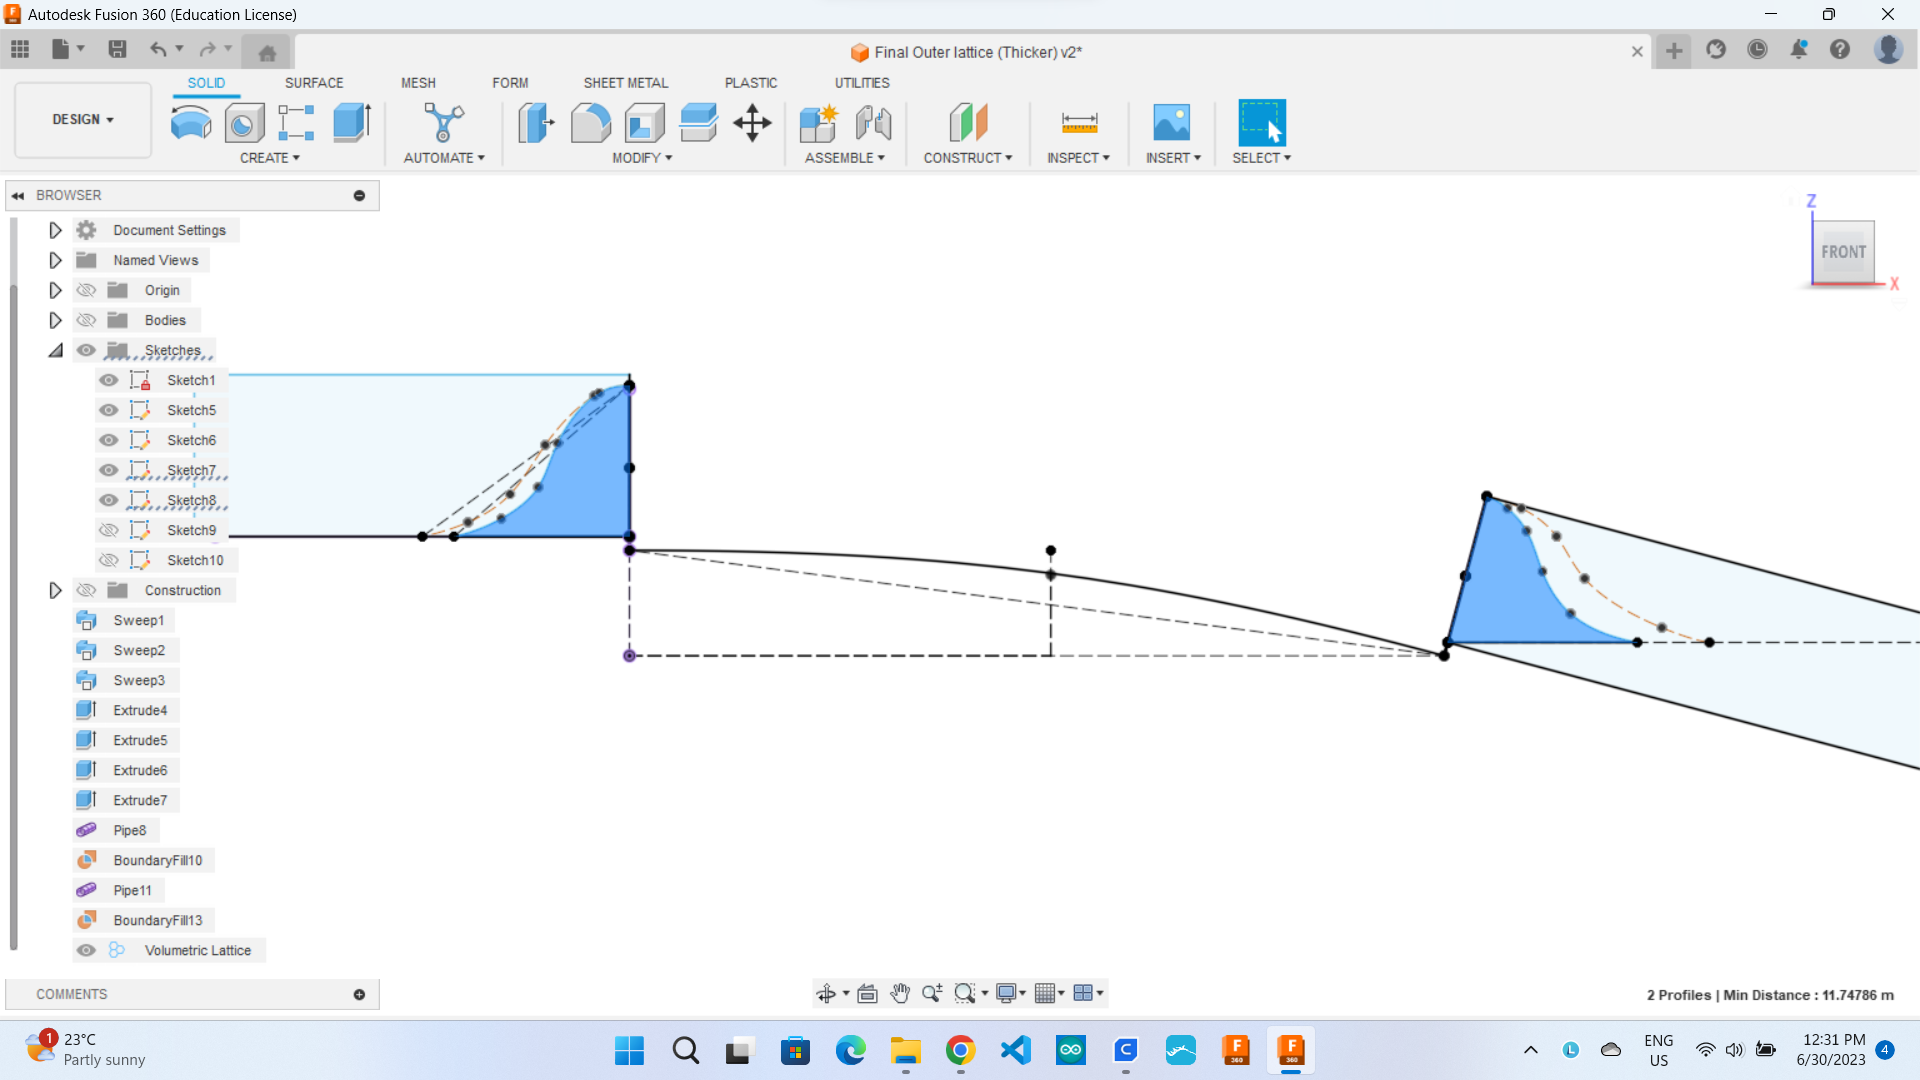Image resolution: width=1920 pixels, height=1080 pixels.
Task: Click the Insert image icon
Action: 1171,123
